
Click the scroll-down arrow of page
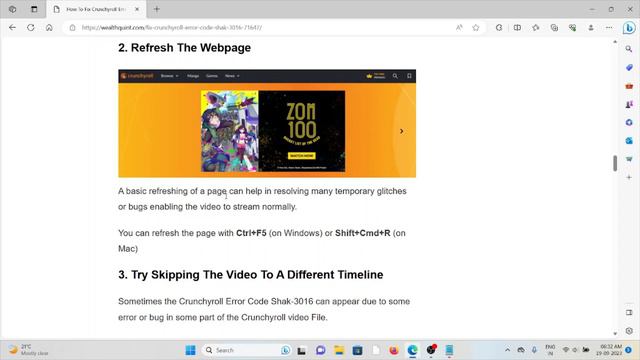click(x=615, y=333)
